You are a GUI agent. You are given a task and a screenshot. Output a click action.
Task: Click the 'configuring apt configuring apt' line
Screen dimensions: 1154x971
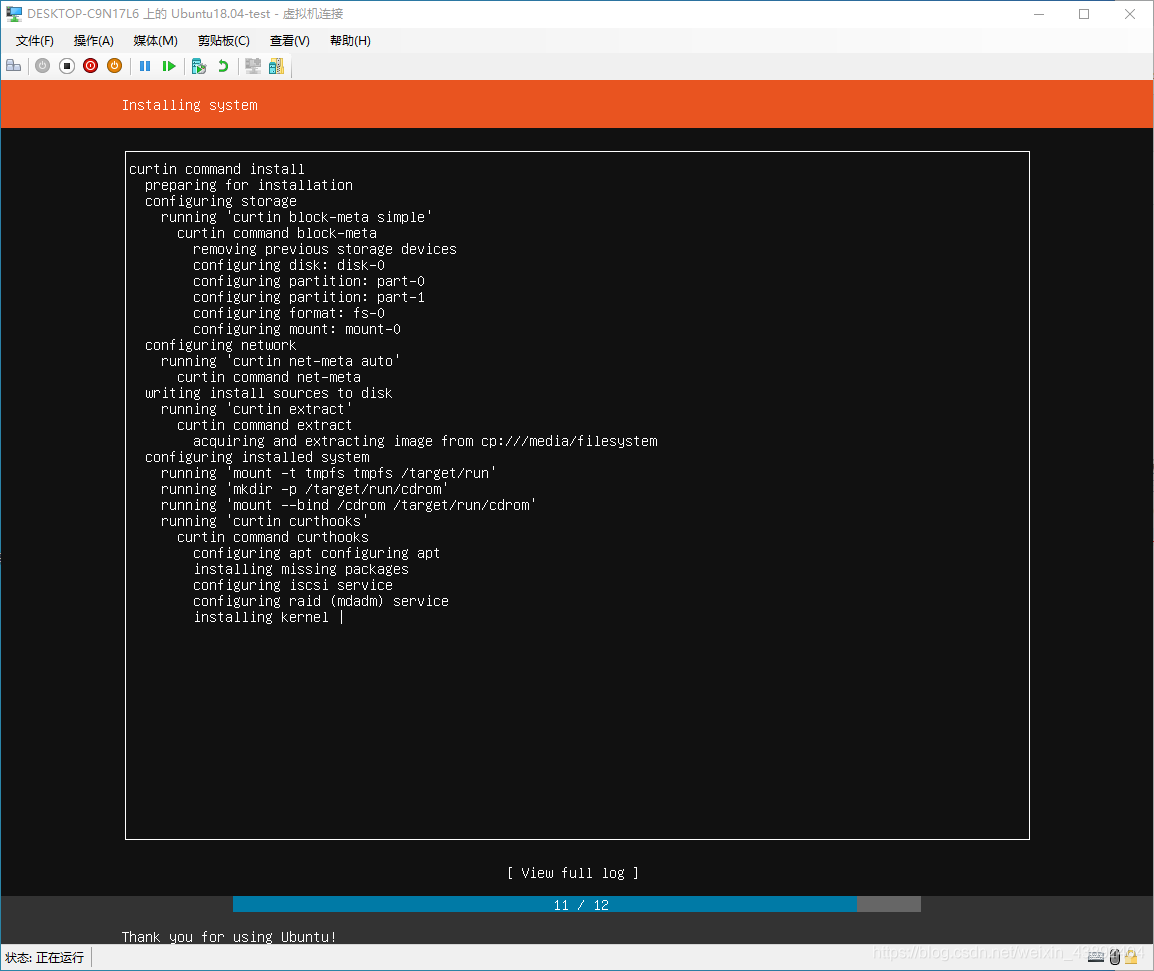316,554
